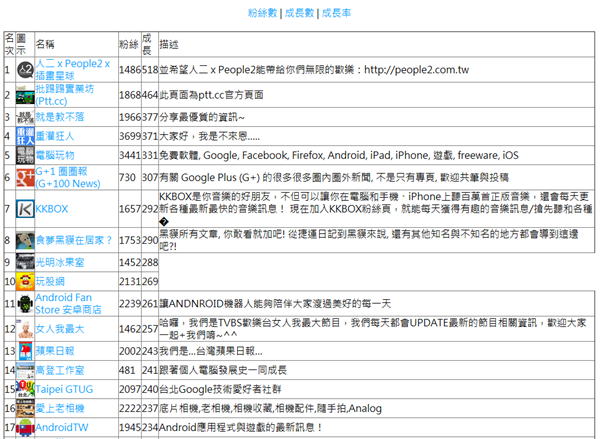Open AndroidTW page link
Image resolution: width=600 pixels, height=439 pixels.
[x=62, y=428]
